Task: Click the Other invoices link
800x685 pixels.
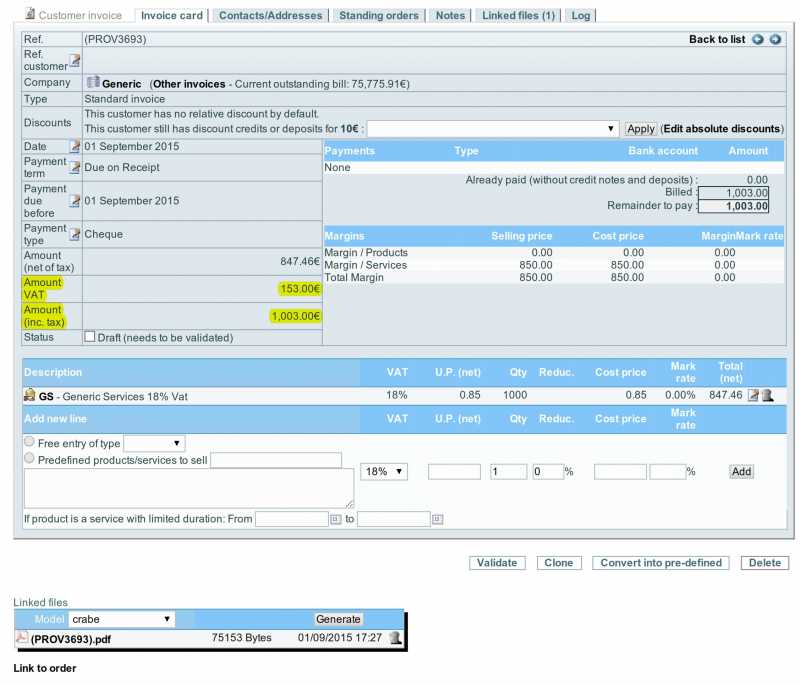Action: (189, 84)
